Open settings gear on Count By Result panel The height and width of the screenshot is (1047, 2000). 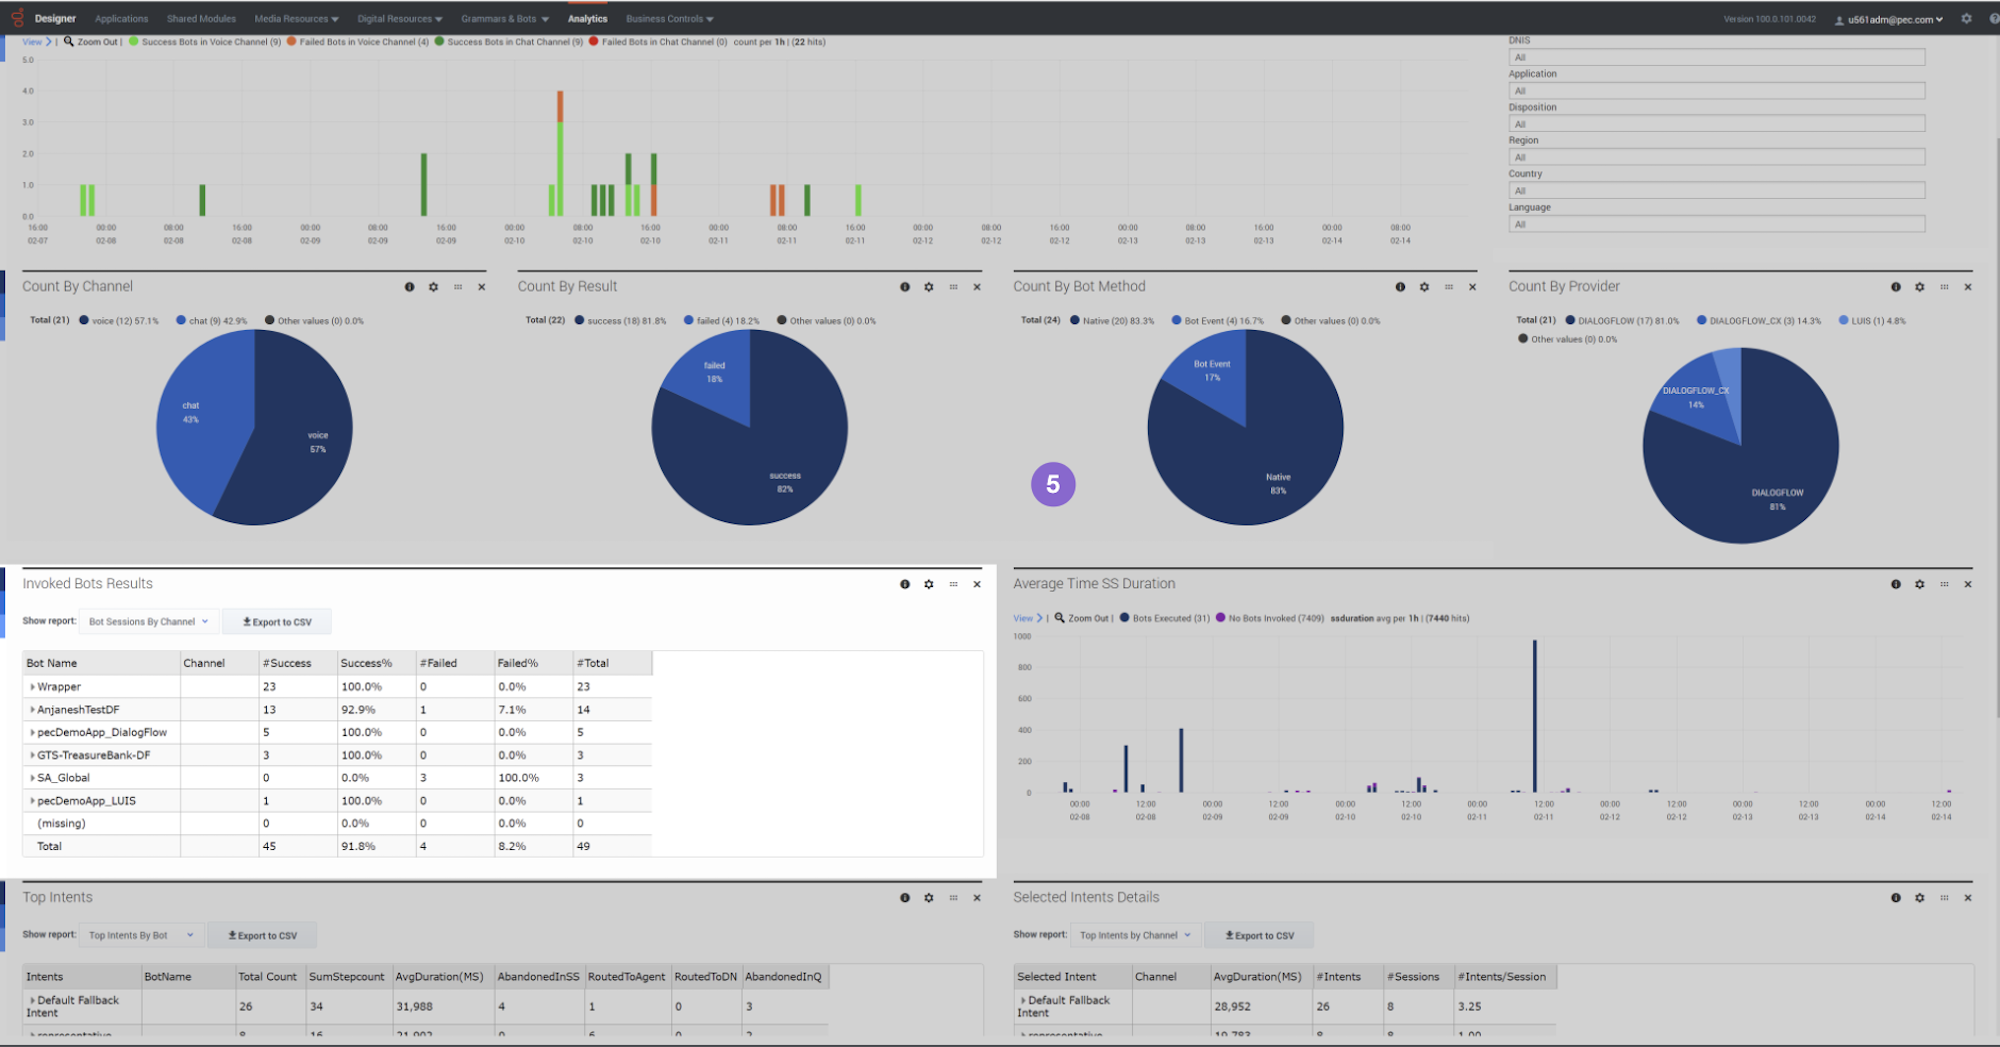pyautogui.click(x=929, y=287)
